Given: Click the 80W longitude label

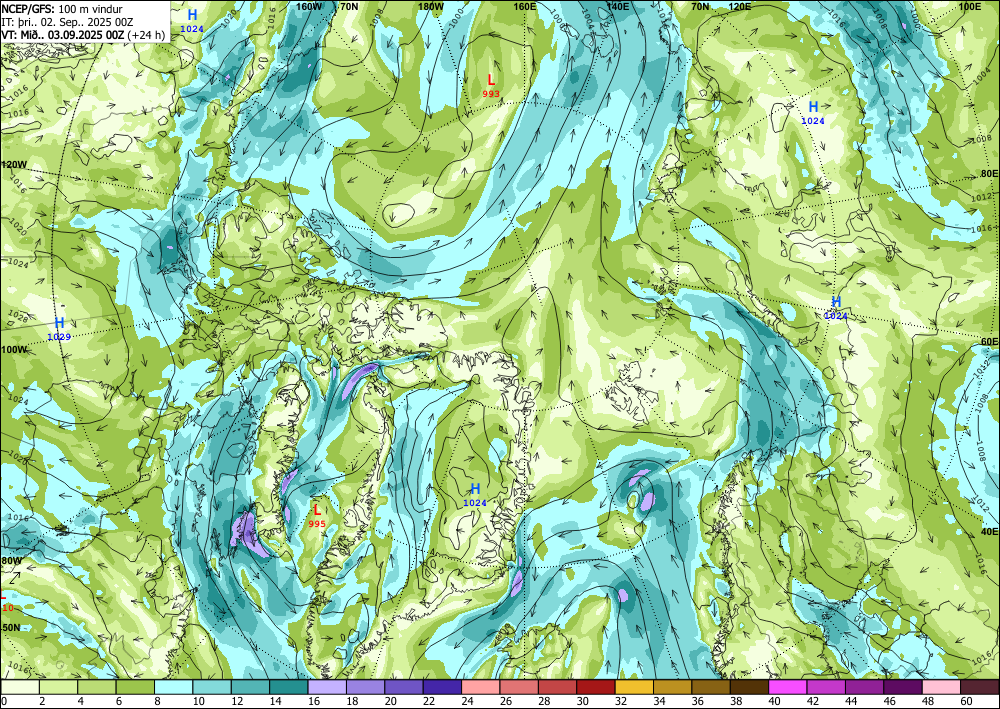Looking at the screenshot, I should [x=11, y=561].
